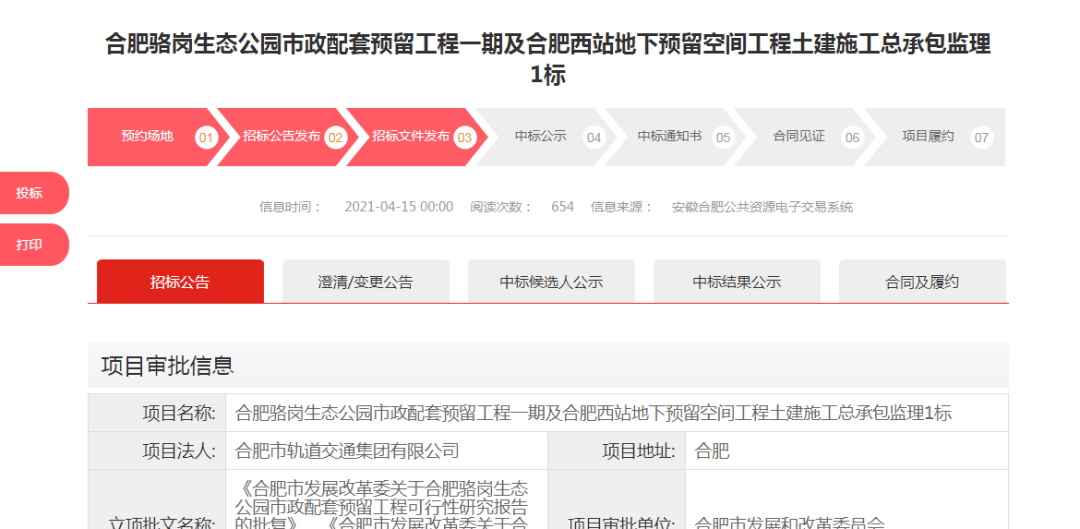Switch to the 澄清/变更公告 tab

coord(366,281)
